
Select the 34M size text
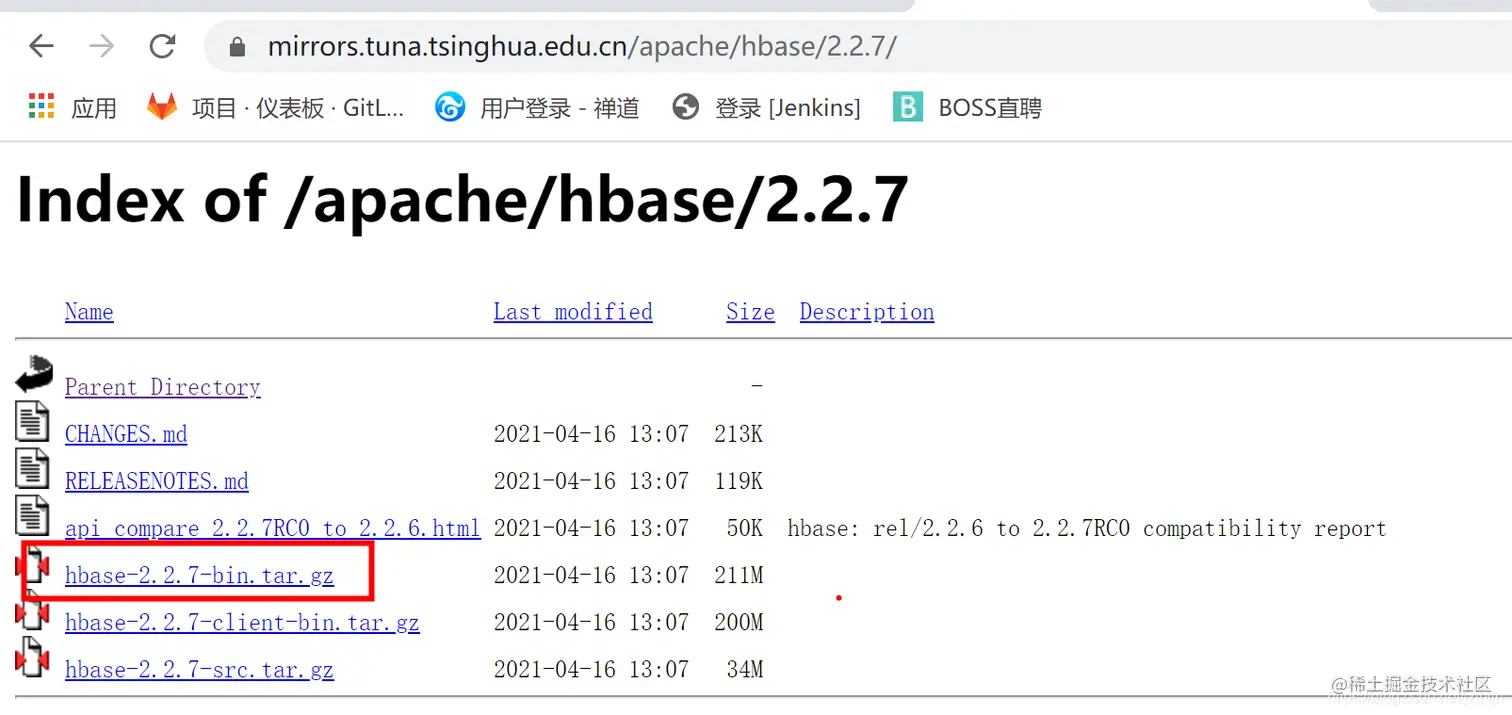pos(744,669)
